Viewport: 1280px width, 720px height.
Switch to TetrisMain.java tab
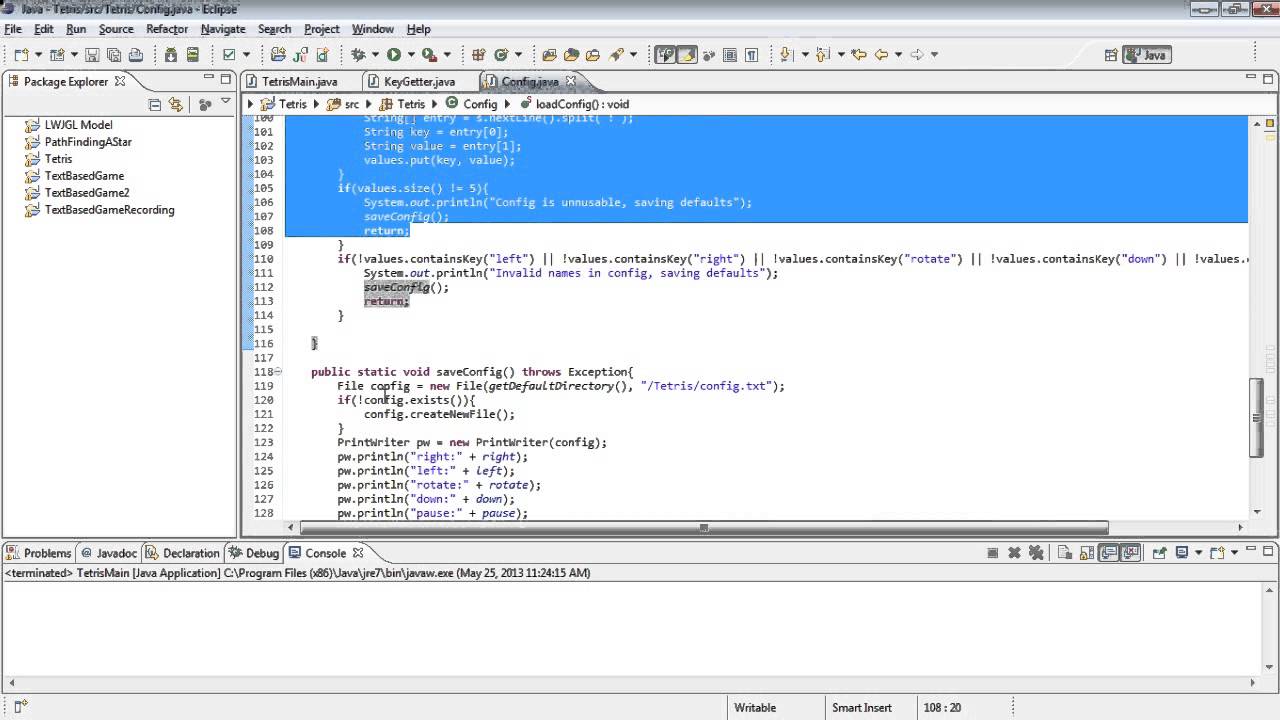click(x=298, y=82)
